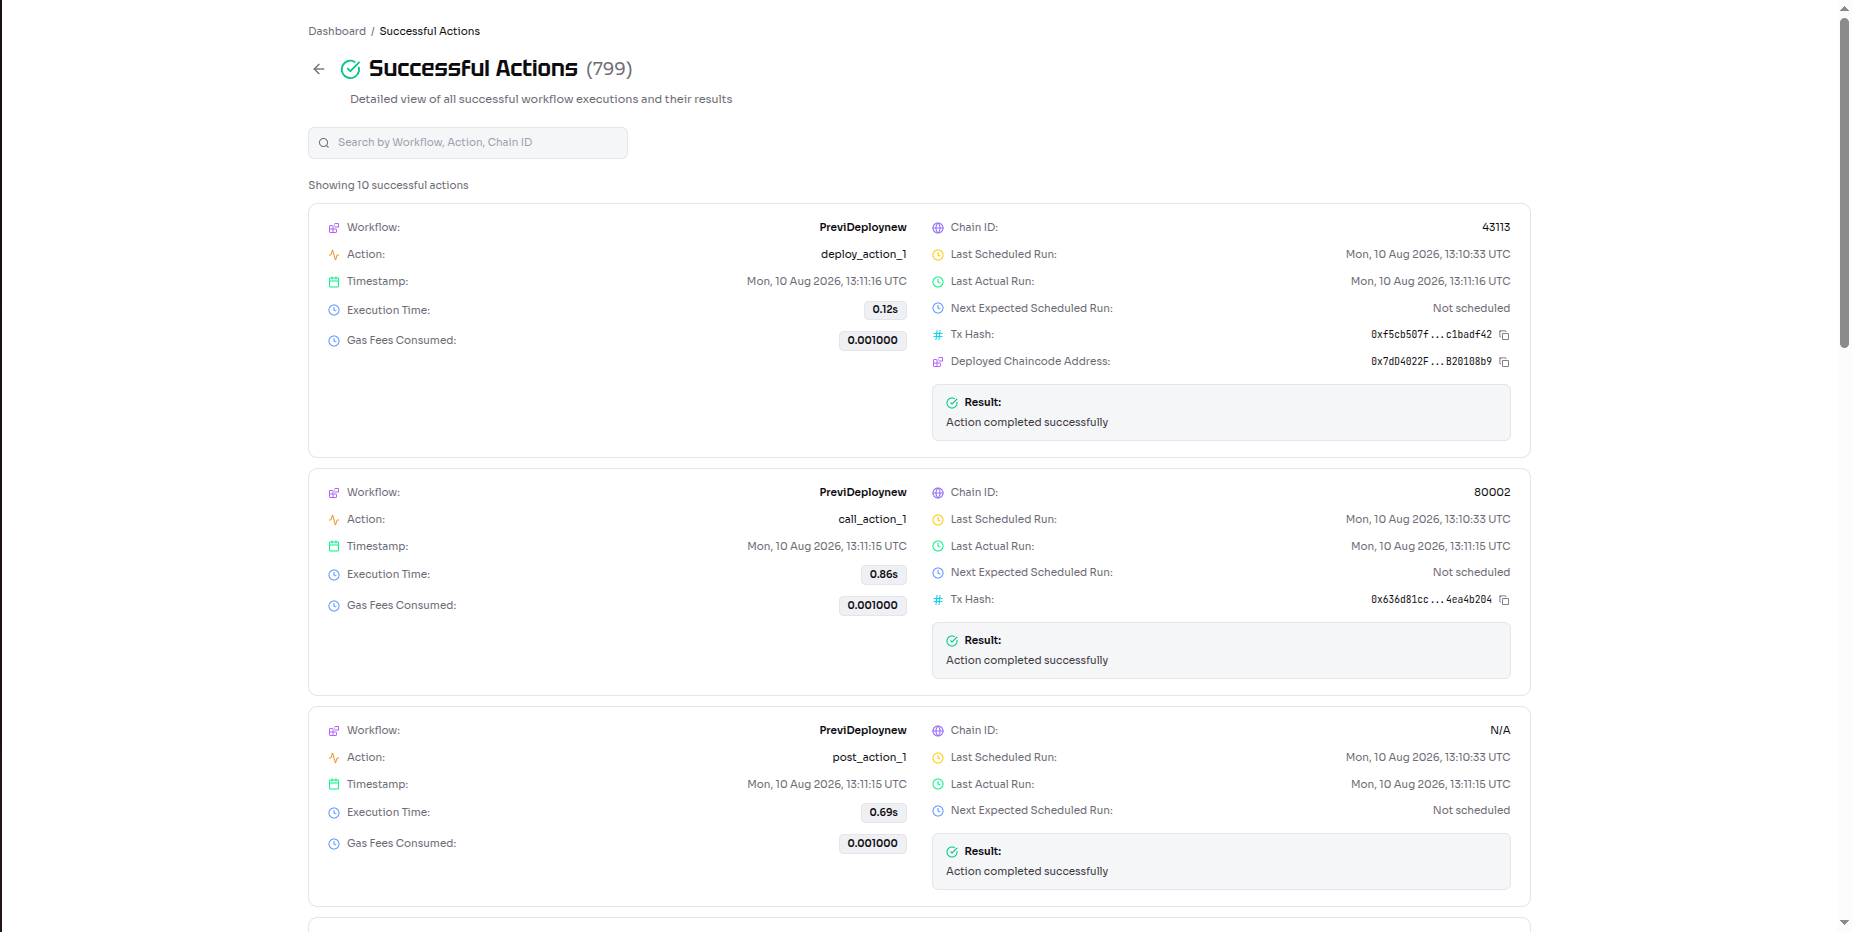The image size is (1852, 932).
Task: Click the magnifier icon in the search box
Action: 324,143
